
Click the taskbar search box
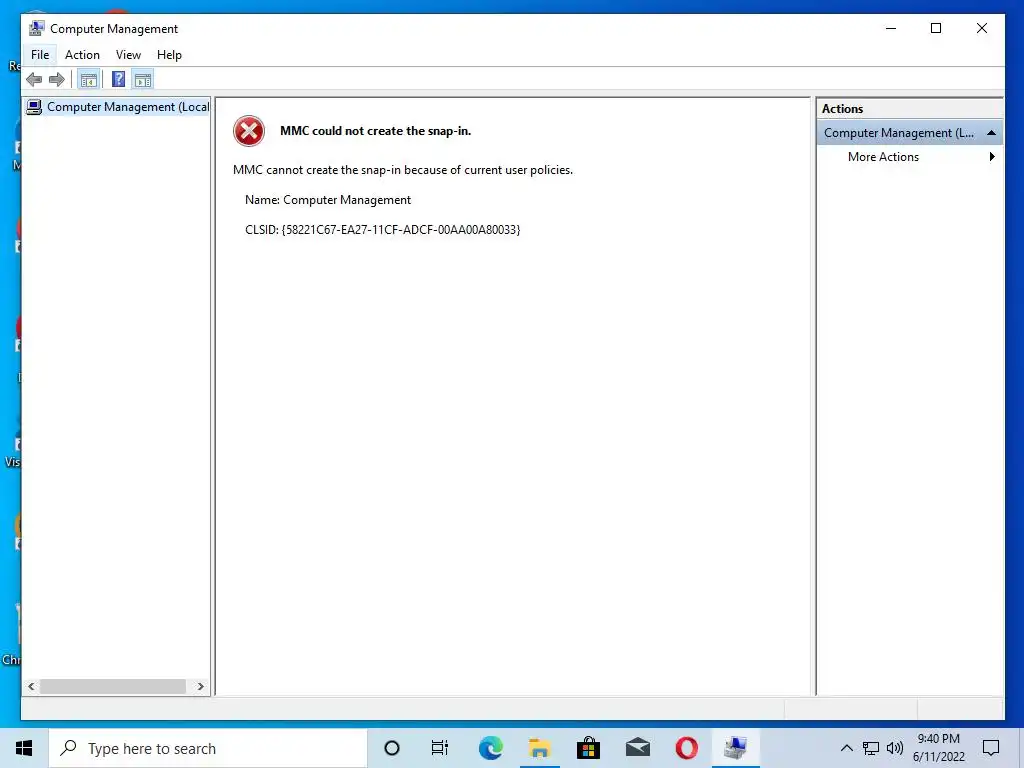pos(208,748)
